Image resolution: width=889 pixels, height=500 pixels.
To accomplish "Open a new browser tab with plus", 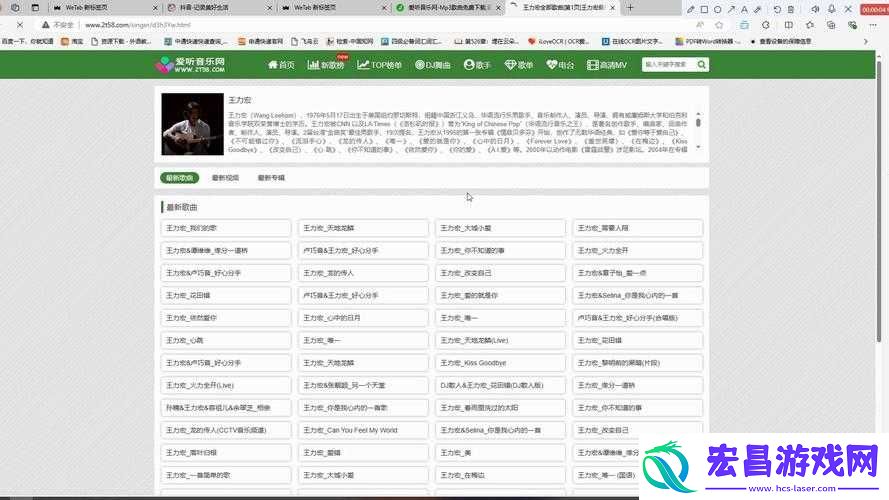I will click(630, 7).
